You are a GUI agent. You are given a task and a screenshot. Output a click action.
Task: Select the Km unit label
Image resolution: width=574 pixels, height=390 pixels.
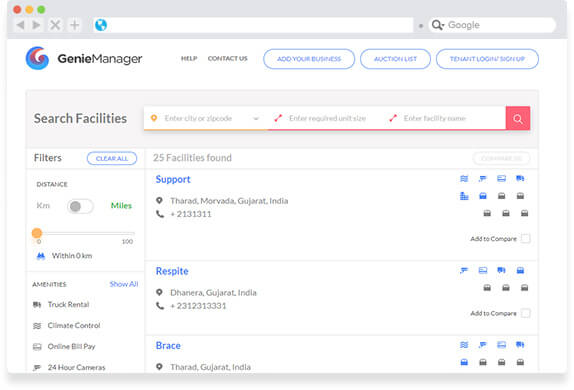43,205
